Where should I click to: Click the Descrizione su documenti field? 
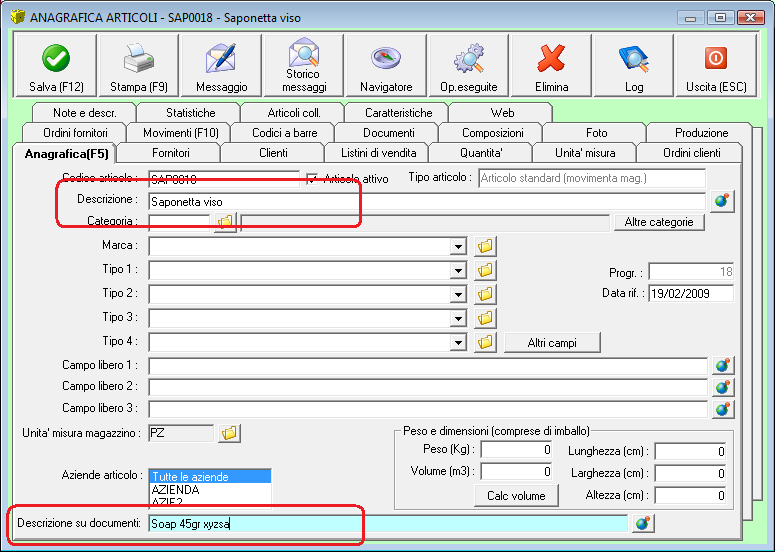(388, 523)
